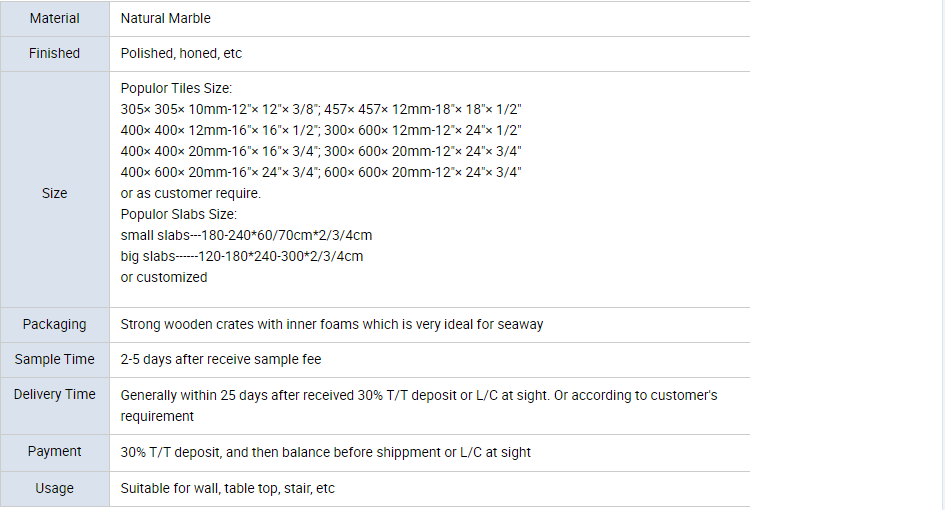This screenshot has height=510, width=945.
Task: Click the Finished row header
Action: tap(55, 54)
